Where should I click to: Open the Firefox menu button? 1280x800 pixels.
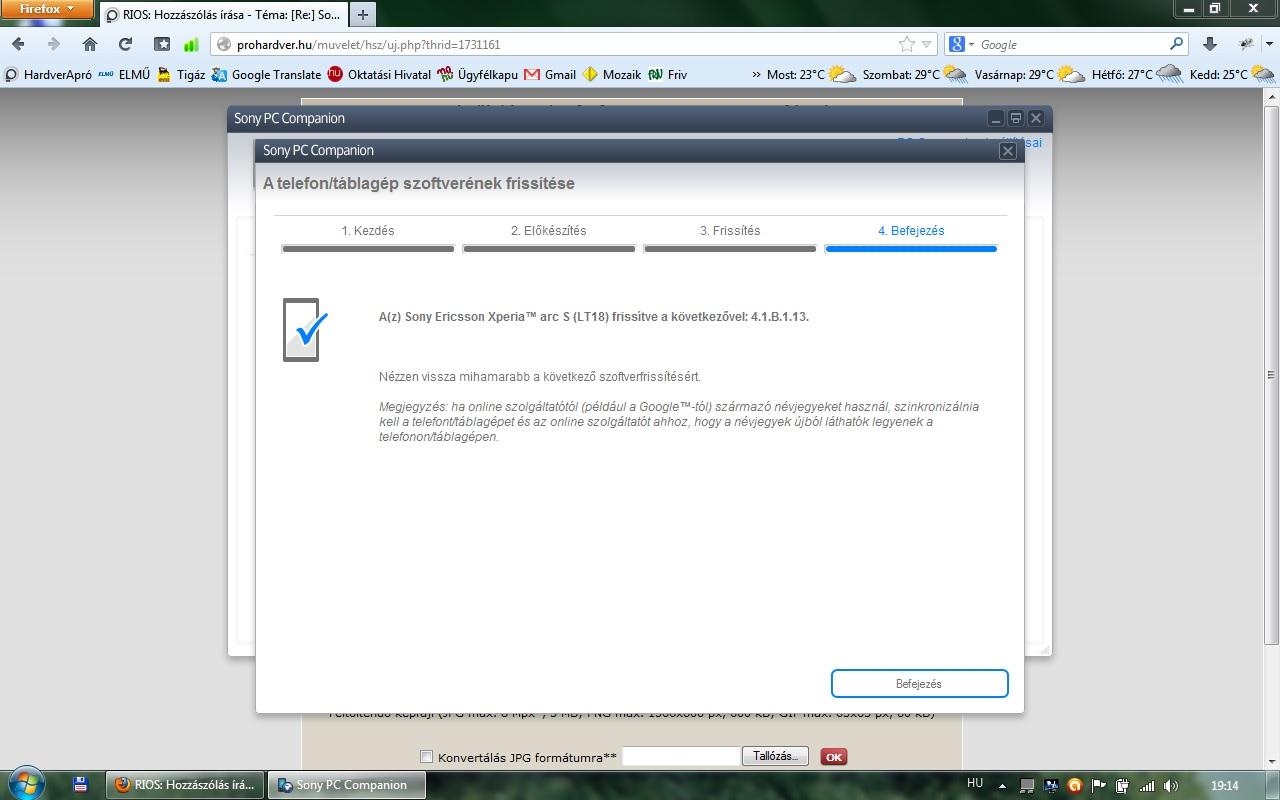[47, 10]
